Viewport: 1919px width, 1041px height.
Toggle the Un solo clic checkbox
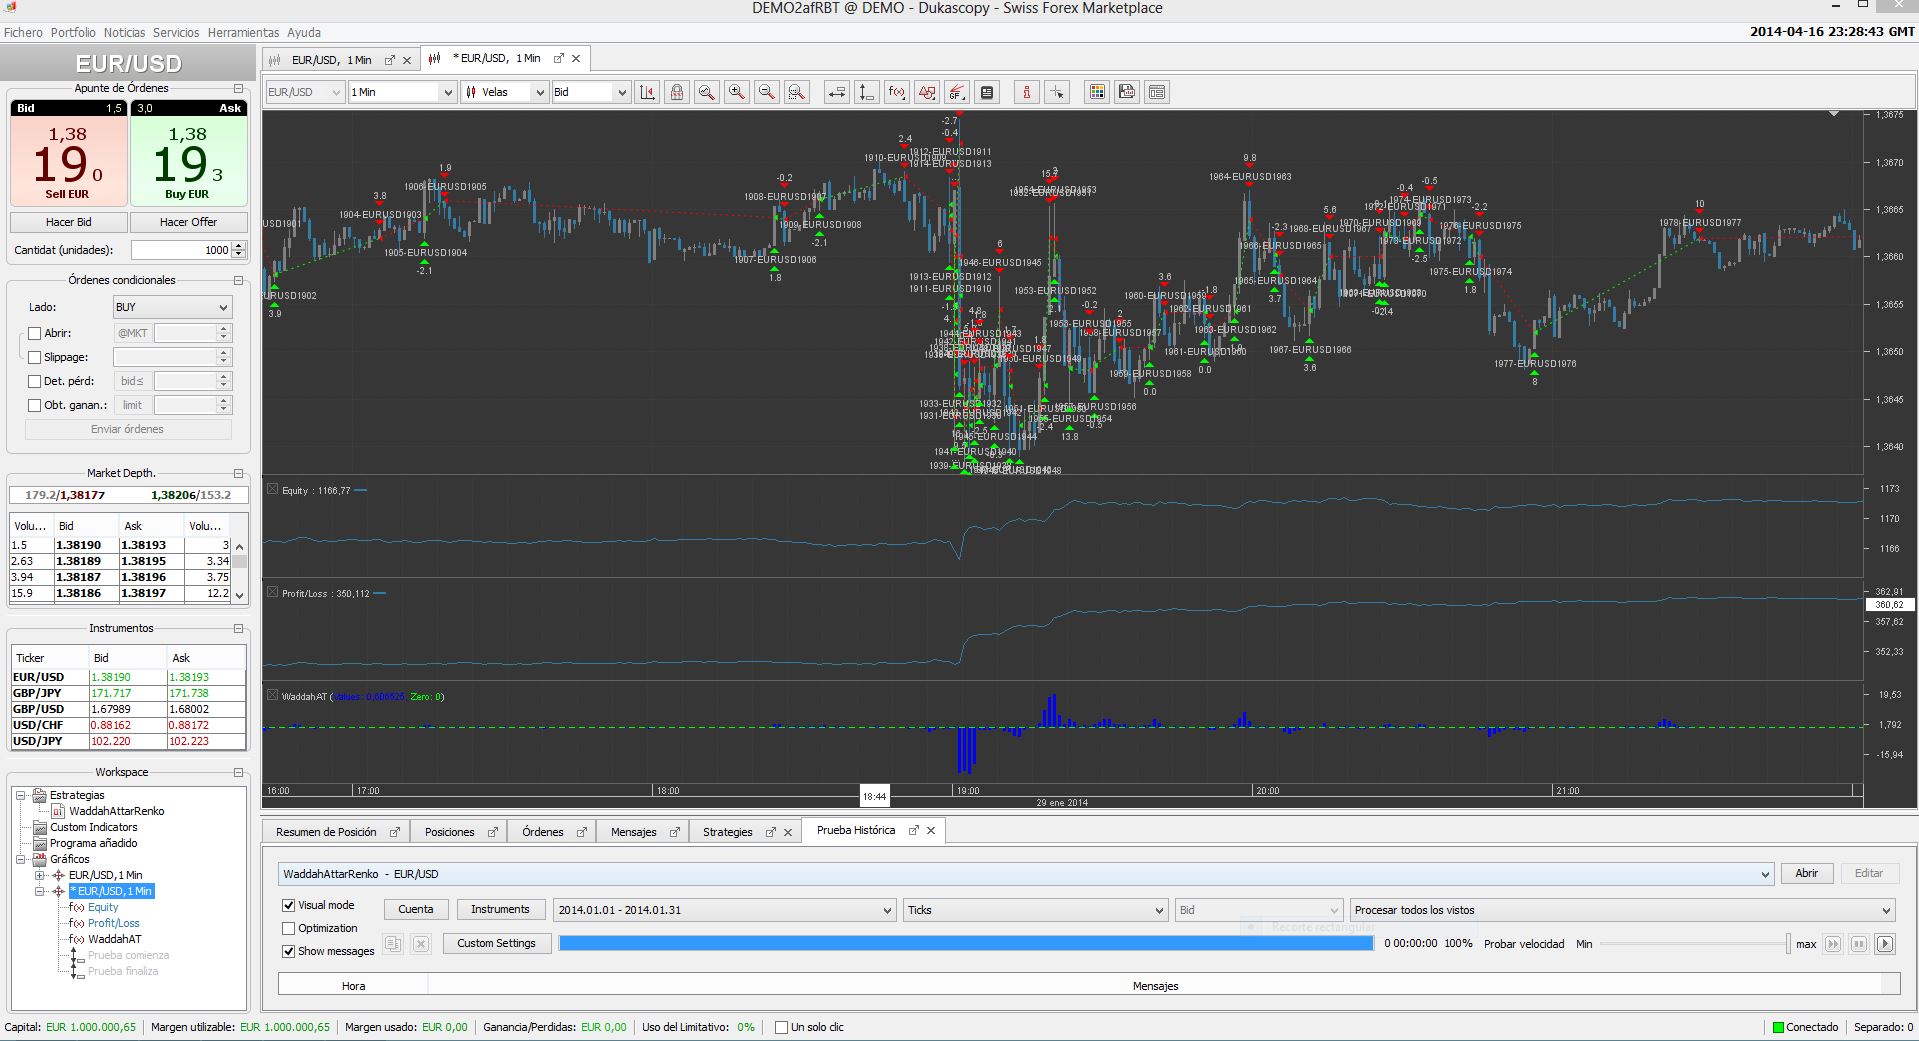point(781,1027)
